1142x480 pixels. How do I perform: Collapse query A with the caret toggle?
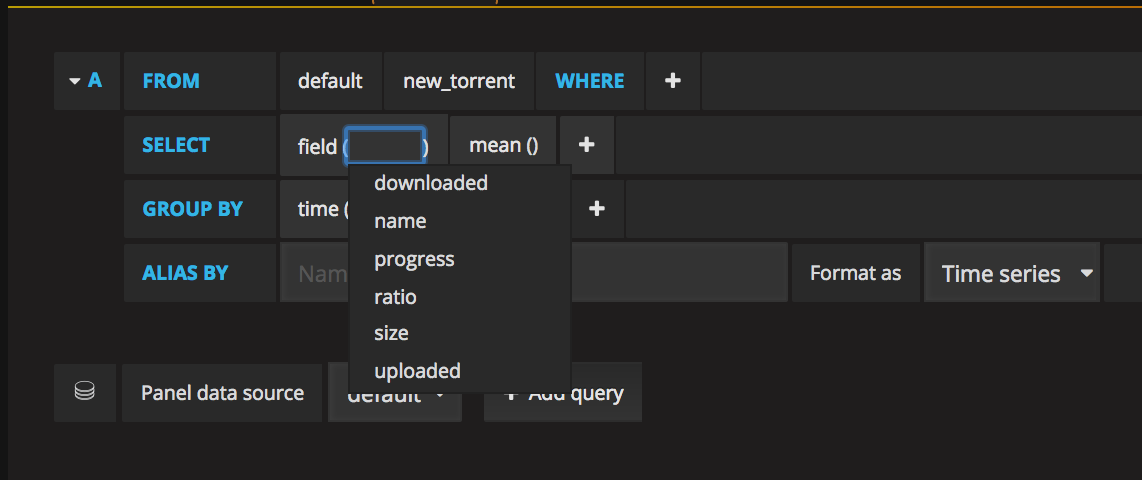[75, 81]
